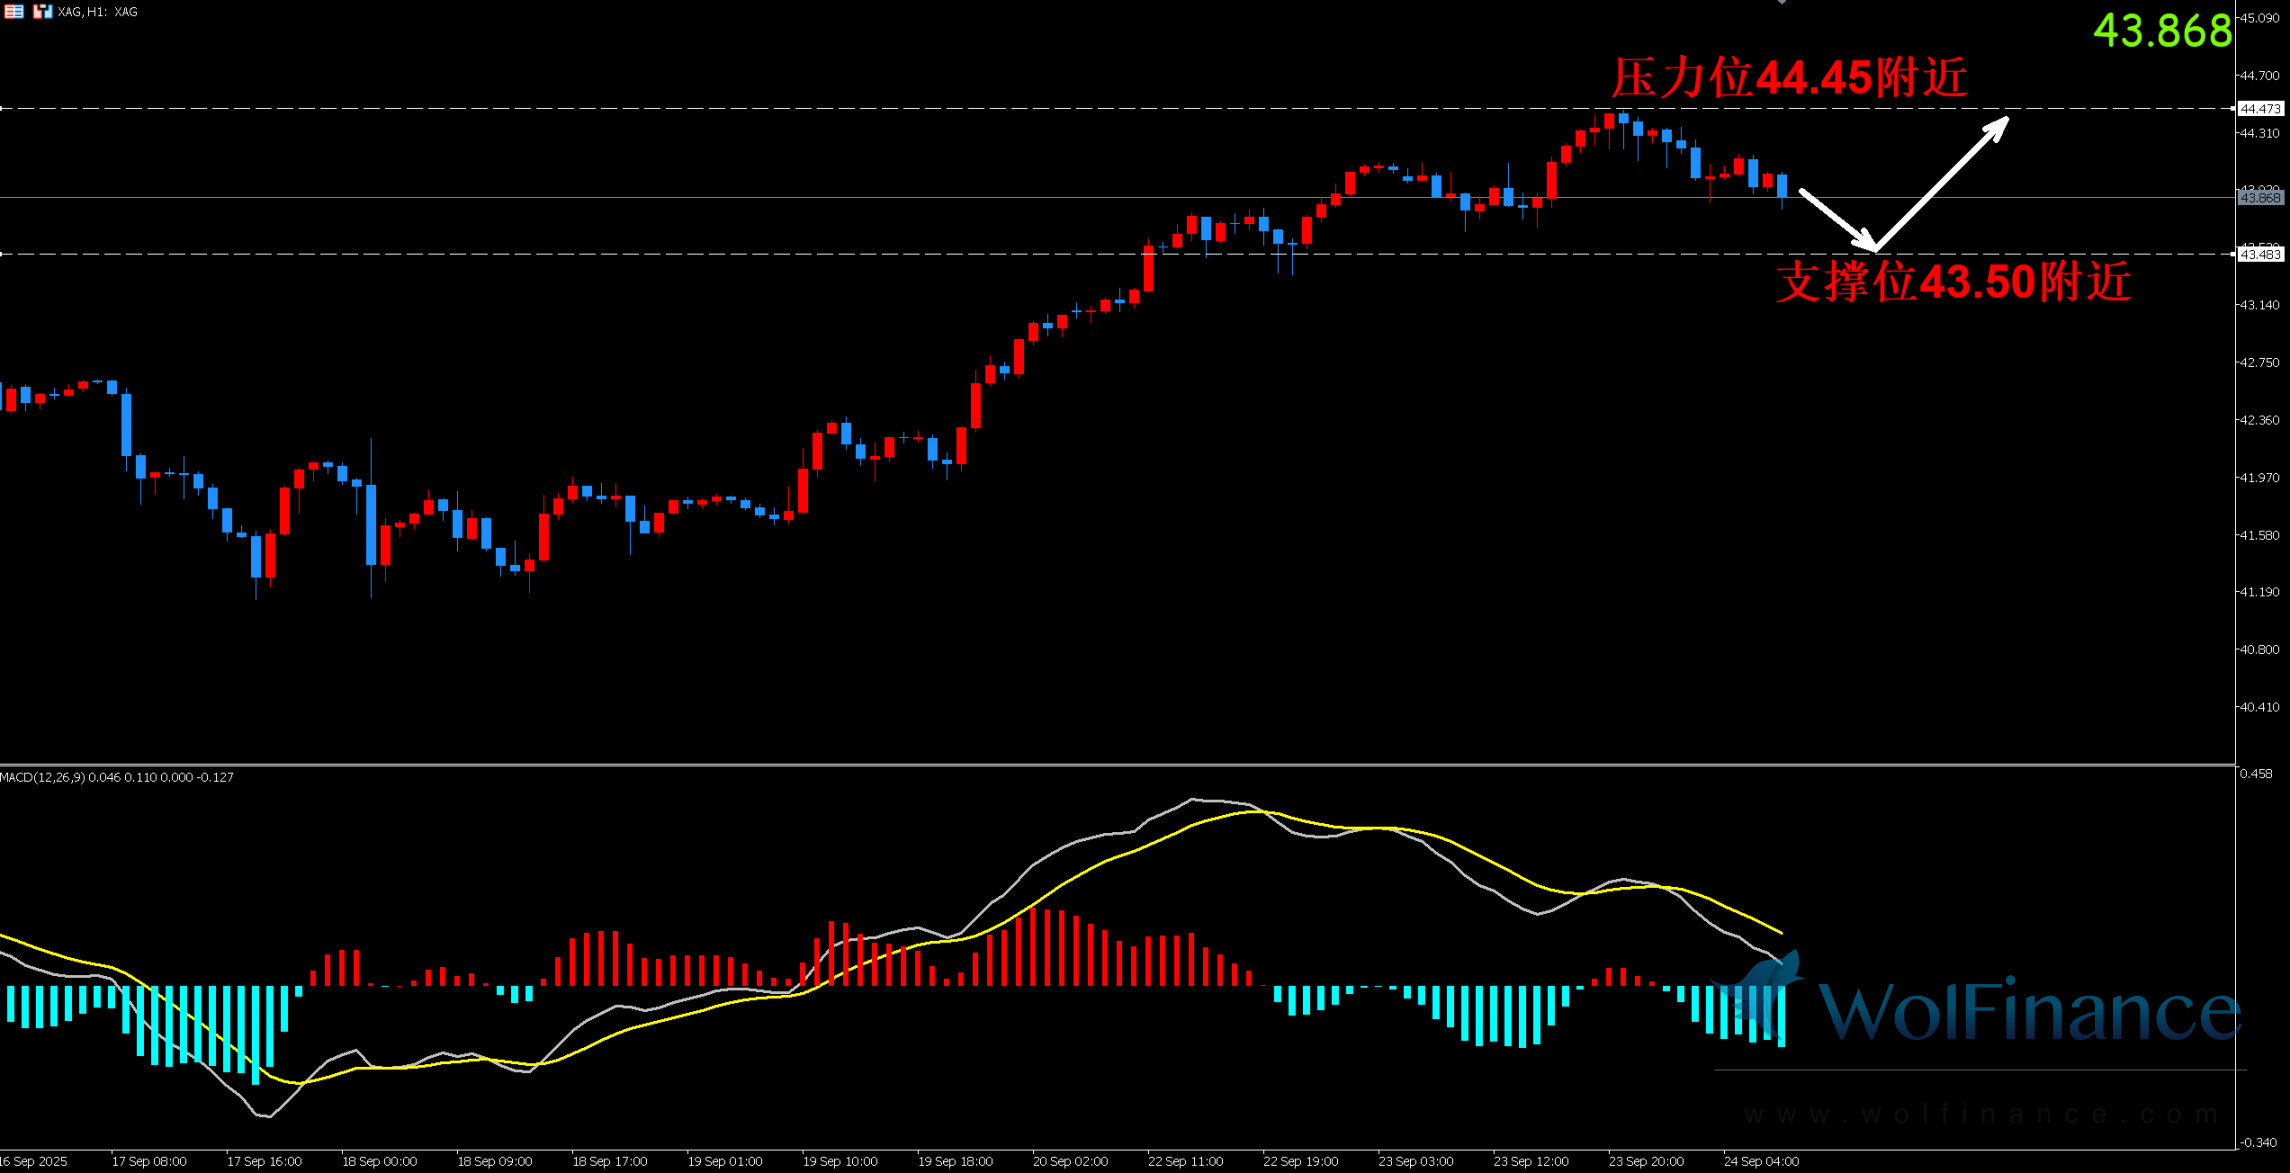
Task: Click the large green 43.868 price display
Action: [2162, 31]
